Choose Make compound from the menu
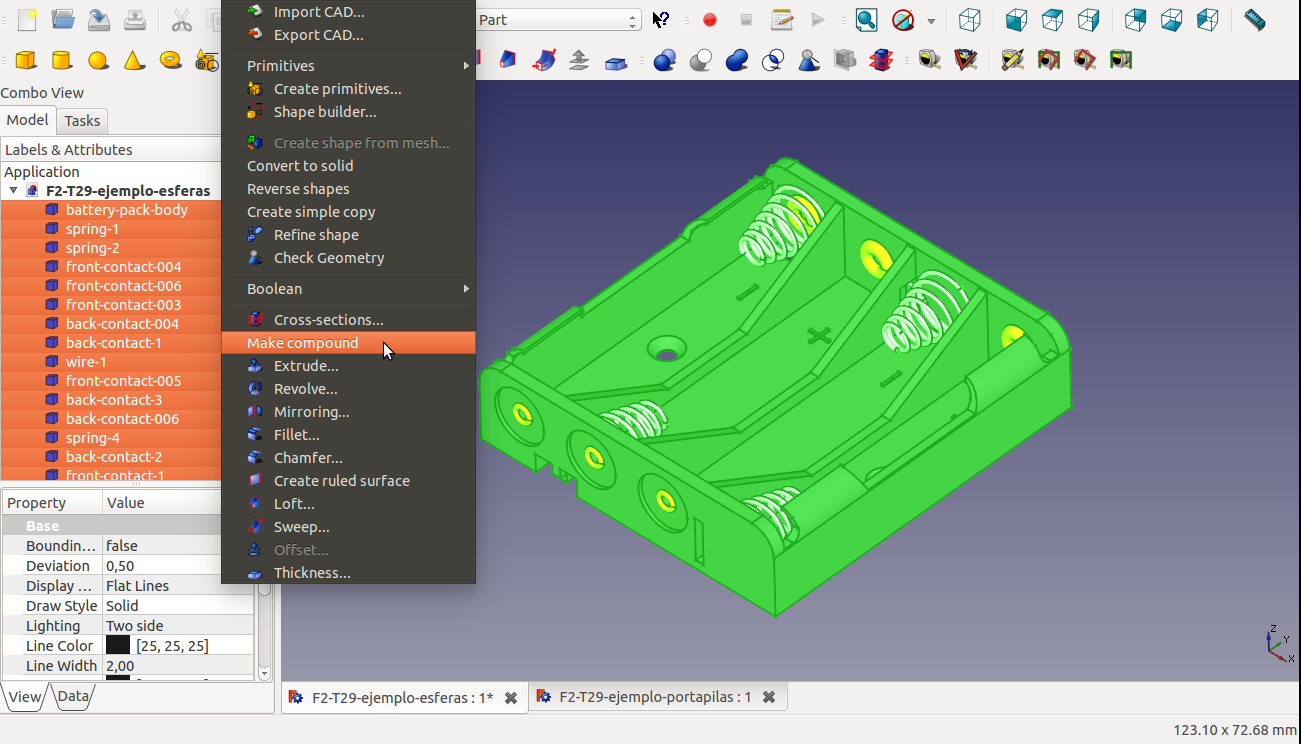The height and width of the screenshot is (744, 1301). click(x=302, y=343)
